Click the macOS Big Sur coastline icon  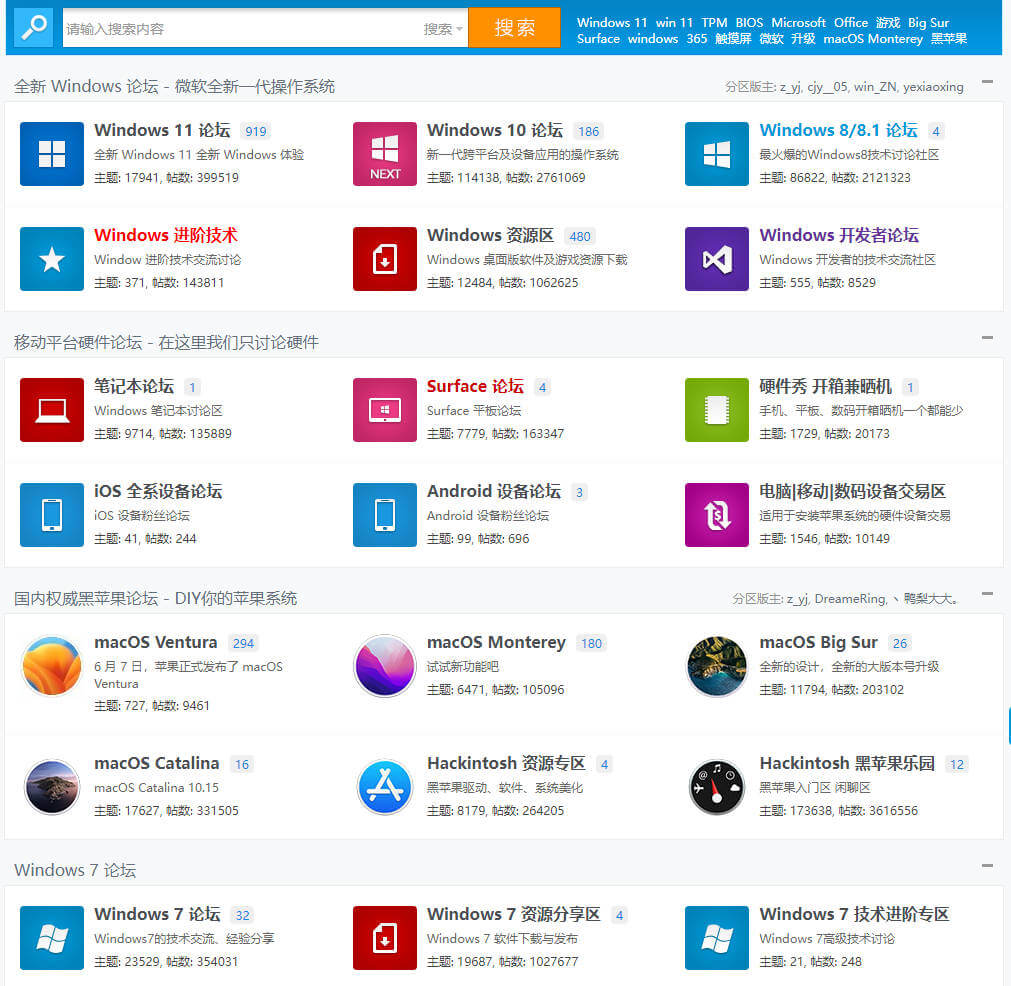pyautogui.click(x=716, y=666)
